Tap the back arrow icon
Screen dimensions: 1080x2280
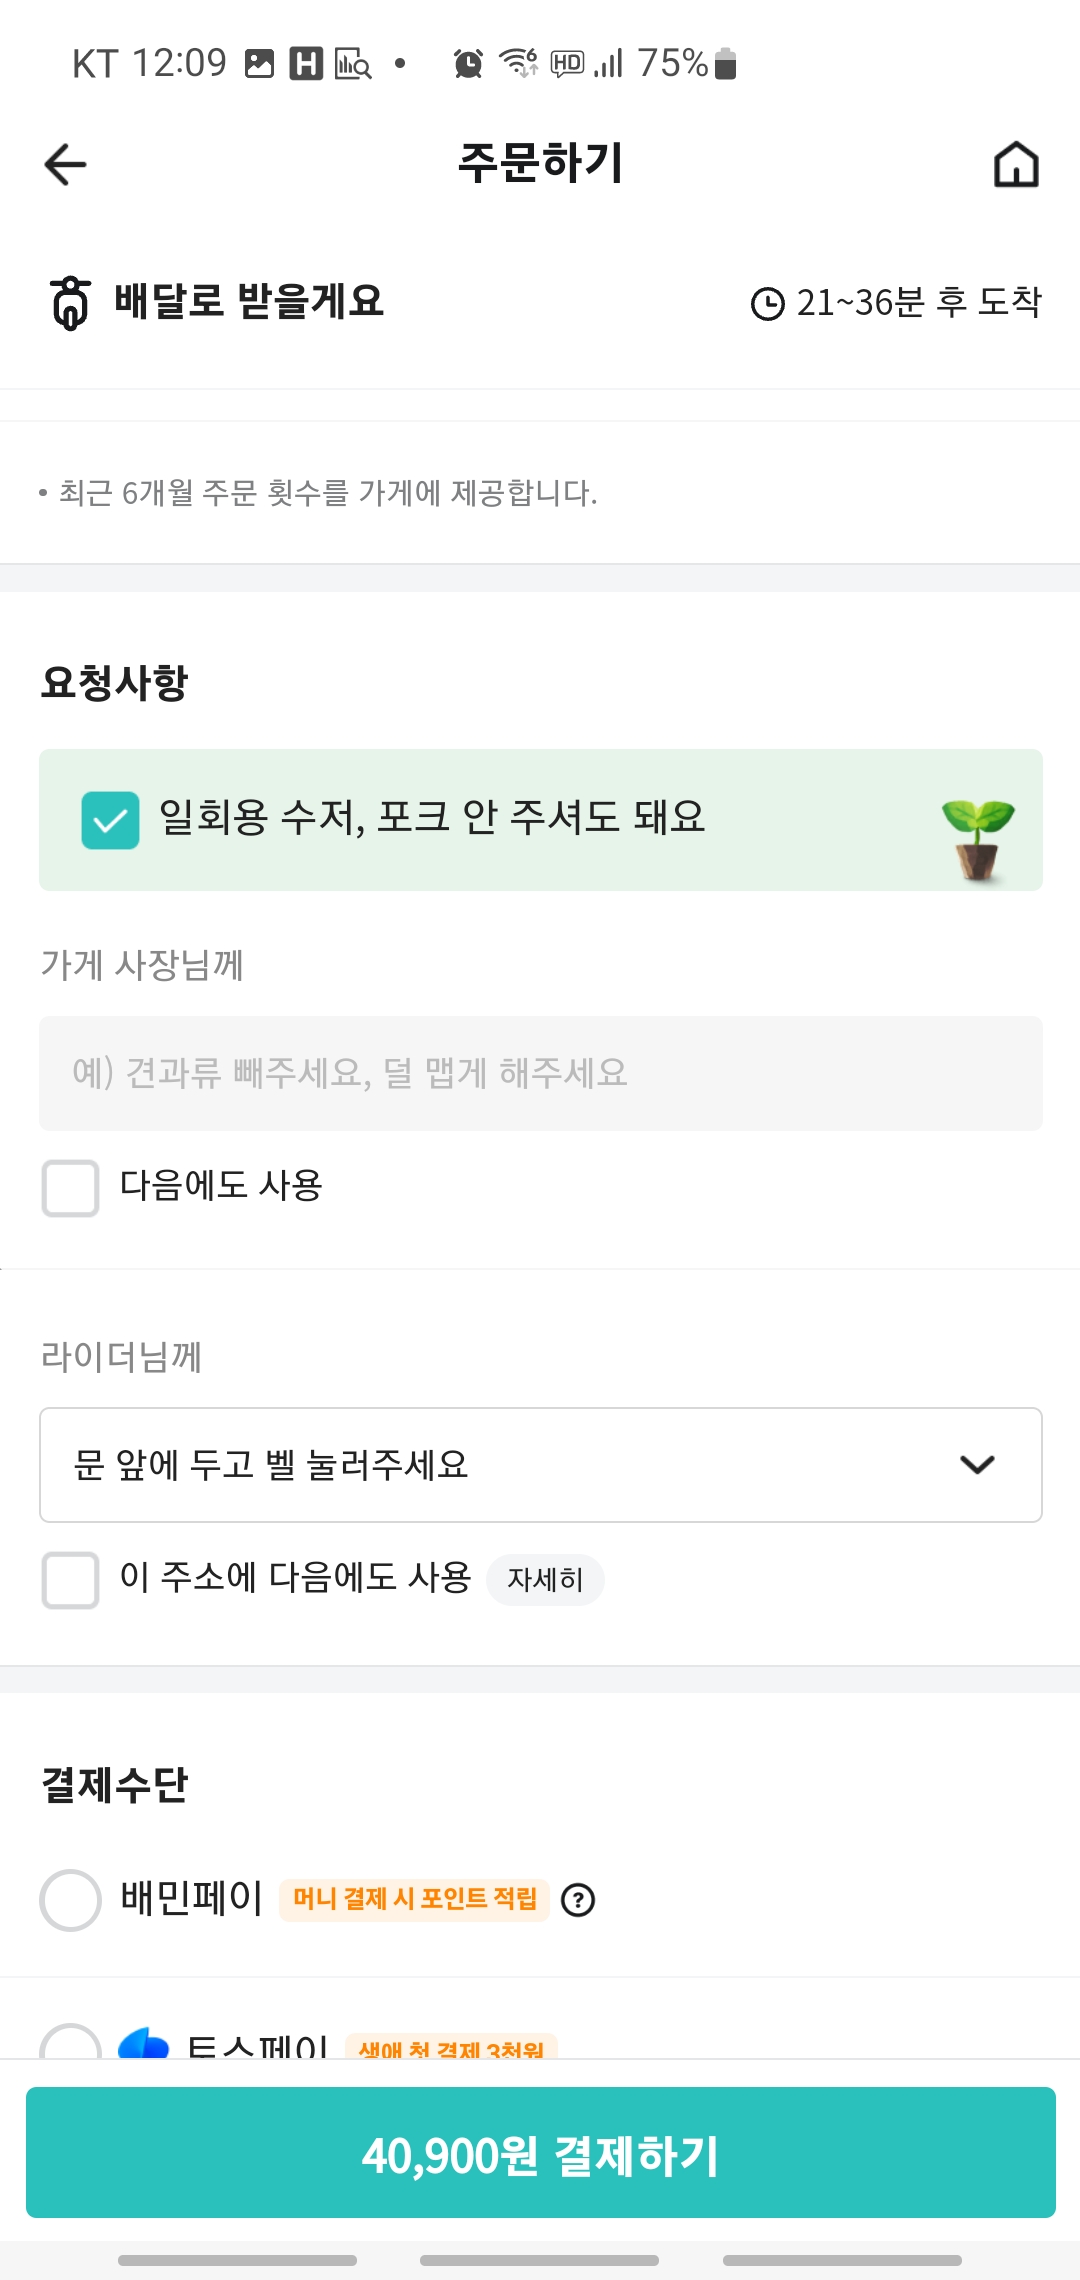click(x=66, y=164)
